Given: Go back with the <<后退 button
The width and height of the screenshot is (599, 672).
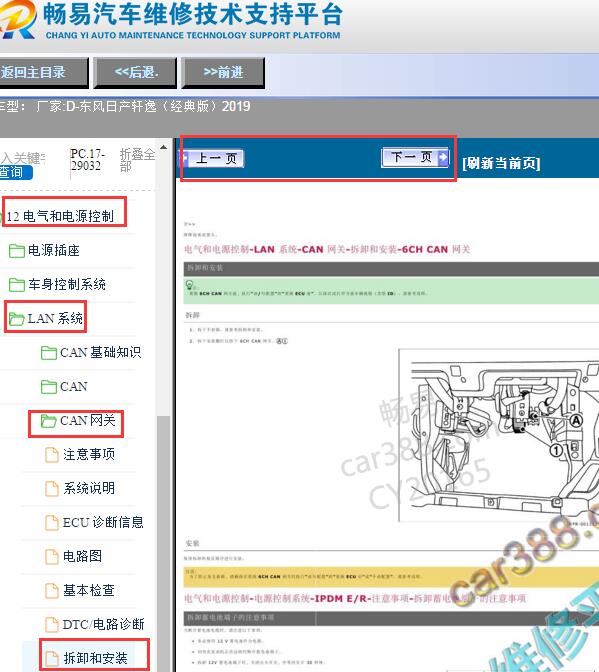Looking at the screenshot, I should 135,72.
